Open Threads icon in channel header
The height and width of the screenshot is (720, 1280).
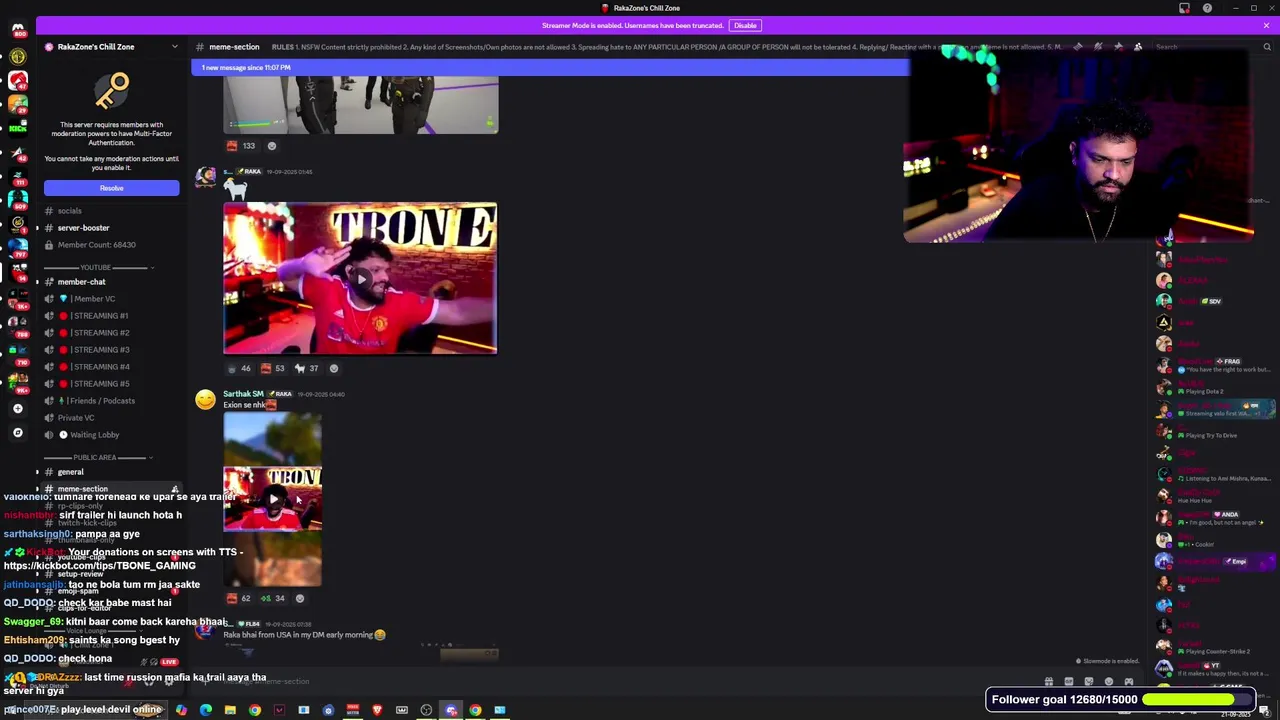coord(1078,47)
